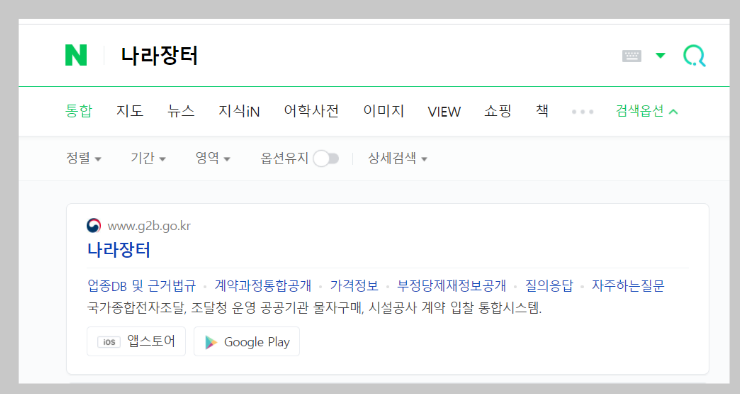740x394 pixels.
Task: Click the green Naver N logo
Action: (x=76, y=55)
